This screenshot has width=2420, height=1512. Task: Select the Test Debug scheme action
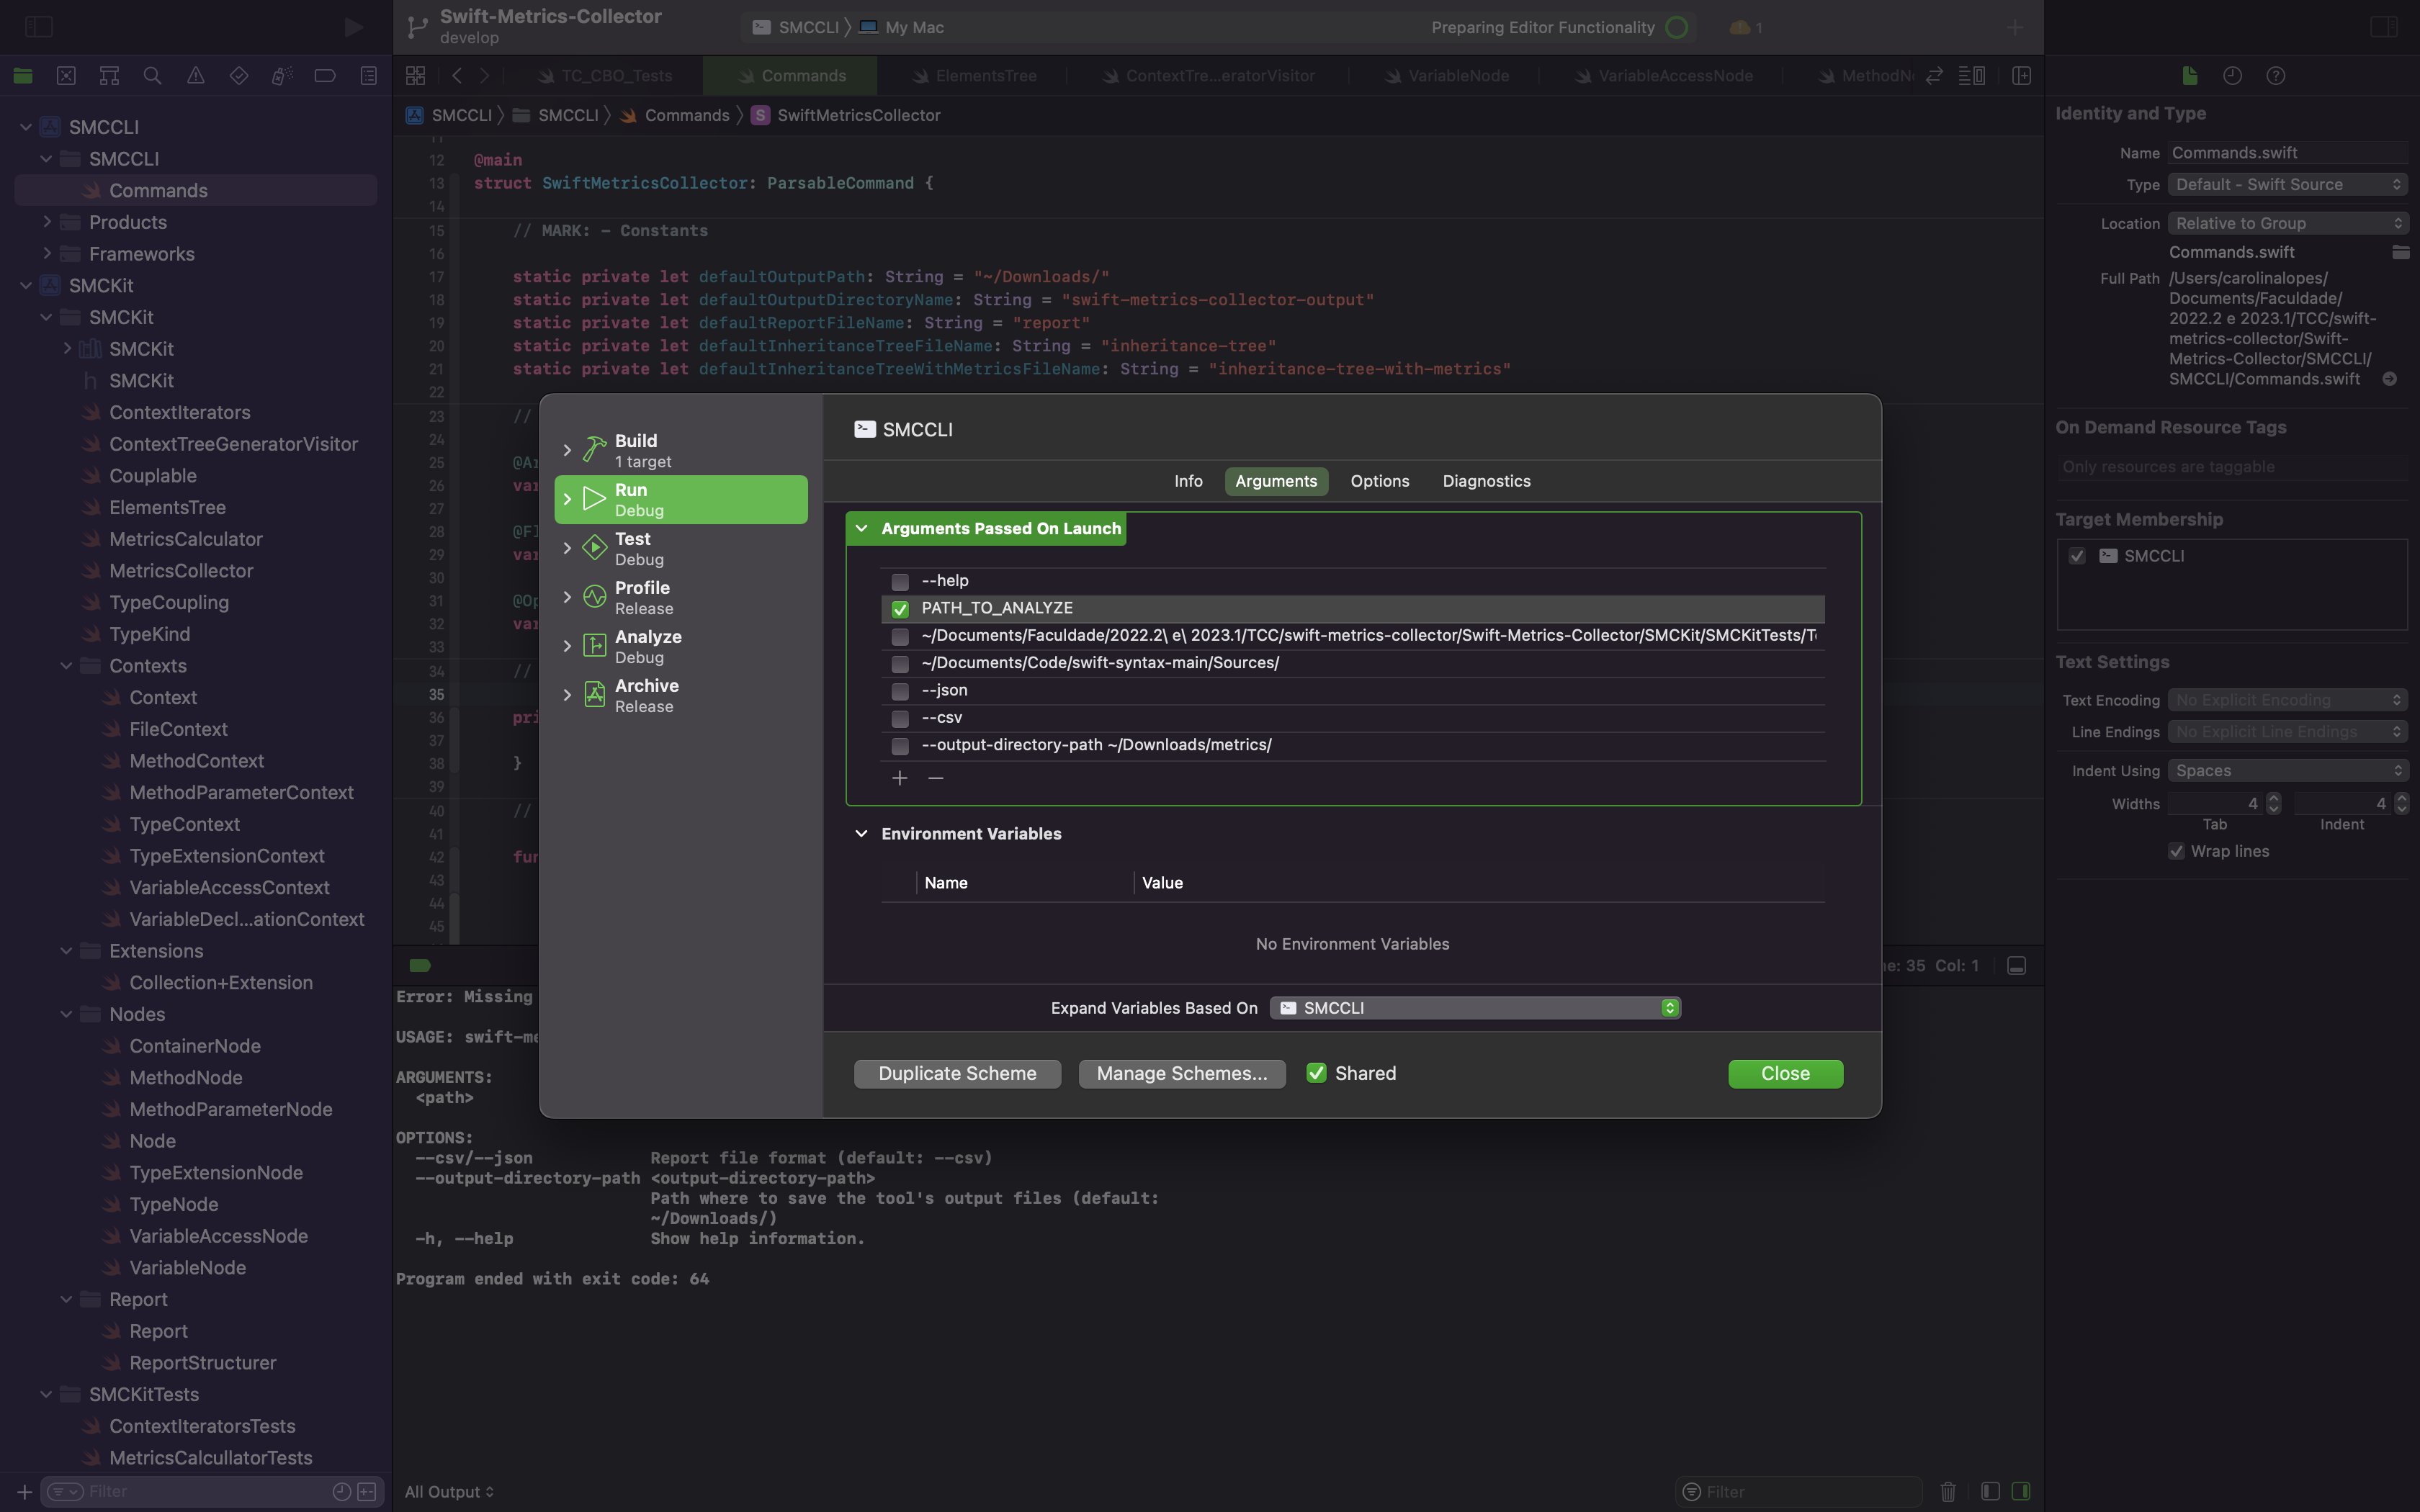pos(680,548)
